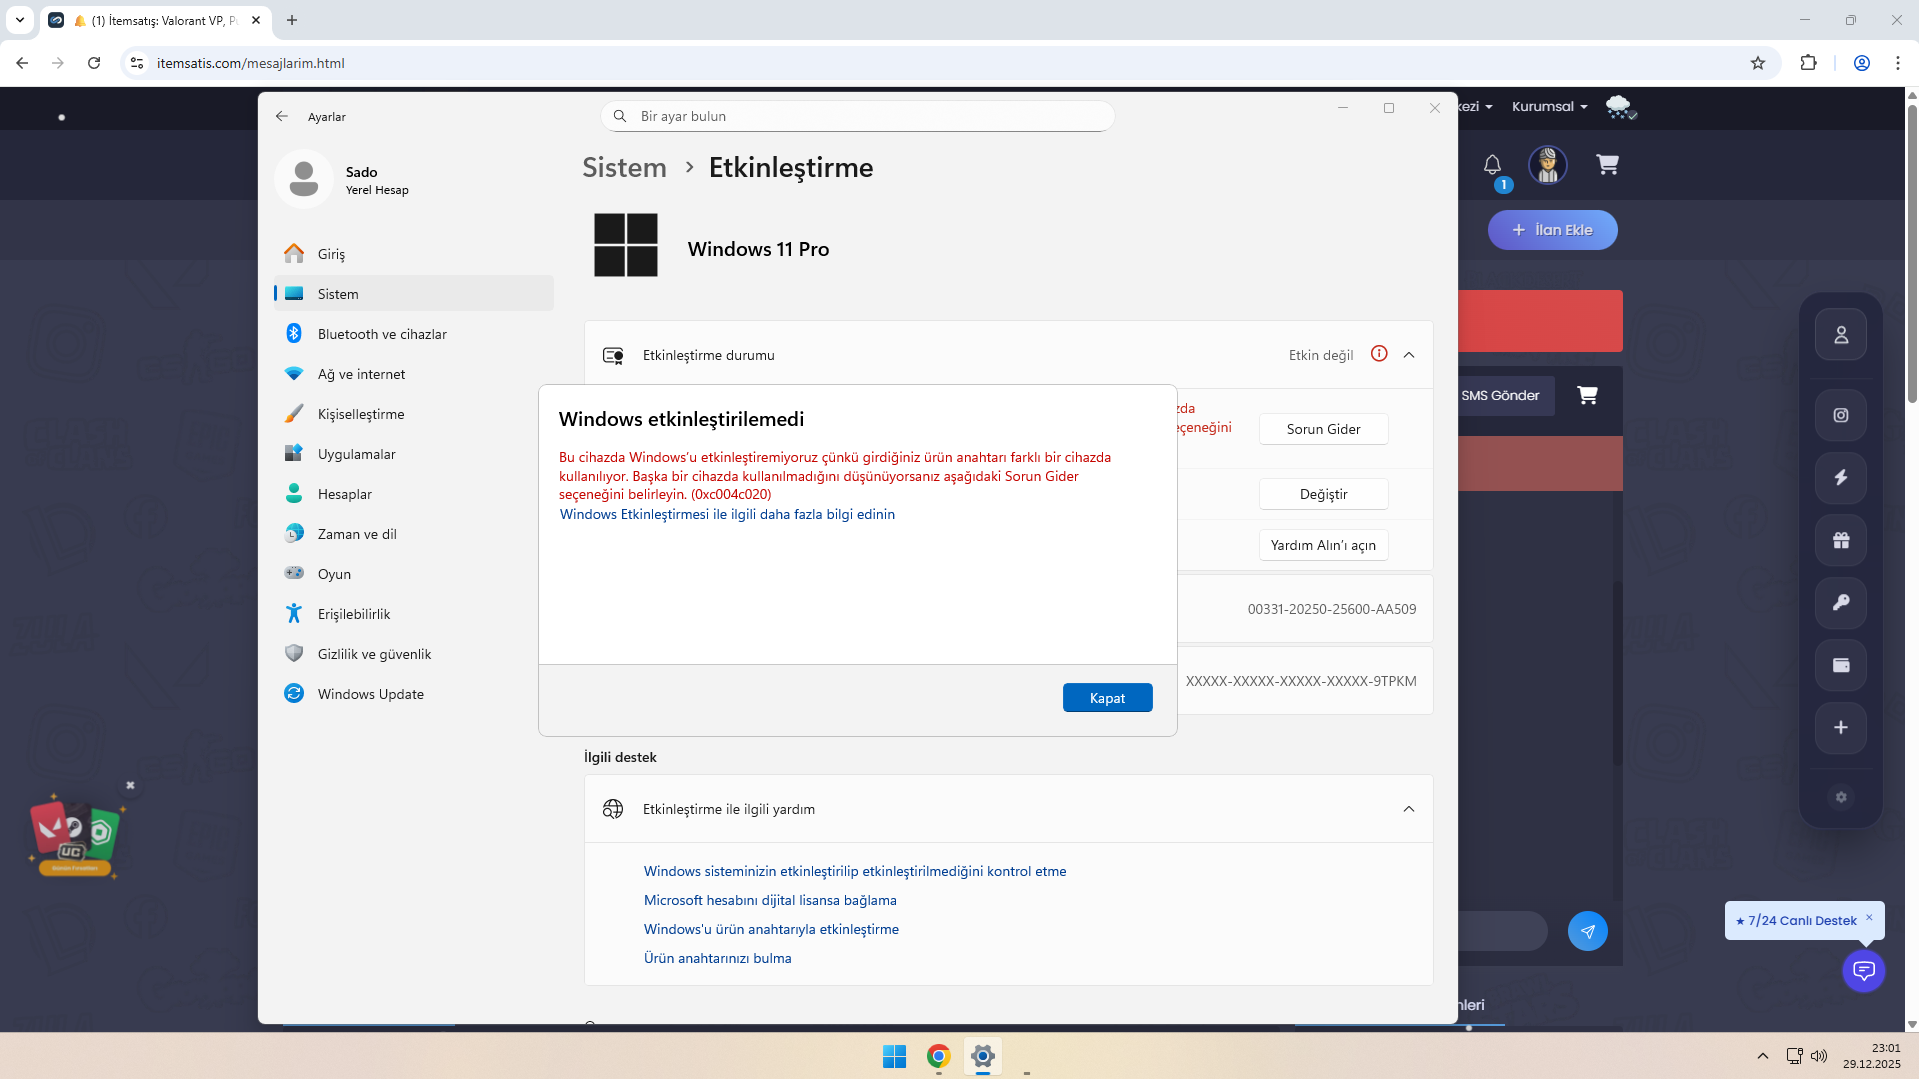Click the wallet icon in right sidebar
This screenshot has width=1919, height=1079.
tap(1840, 665)
